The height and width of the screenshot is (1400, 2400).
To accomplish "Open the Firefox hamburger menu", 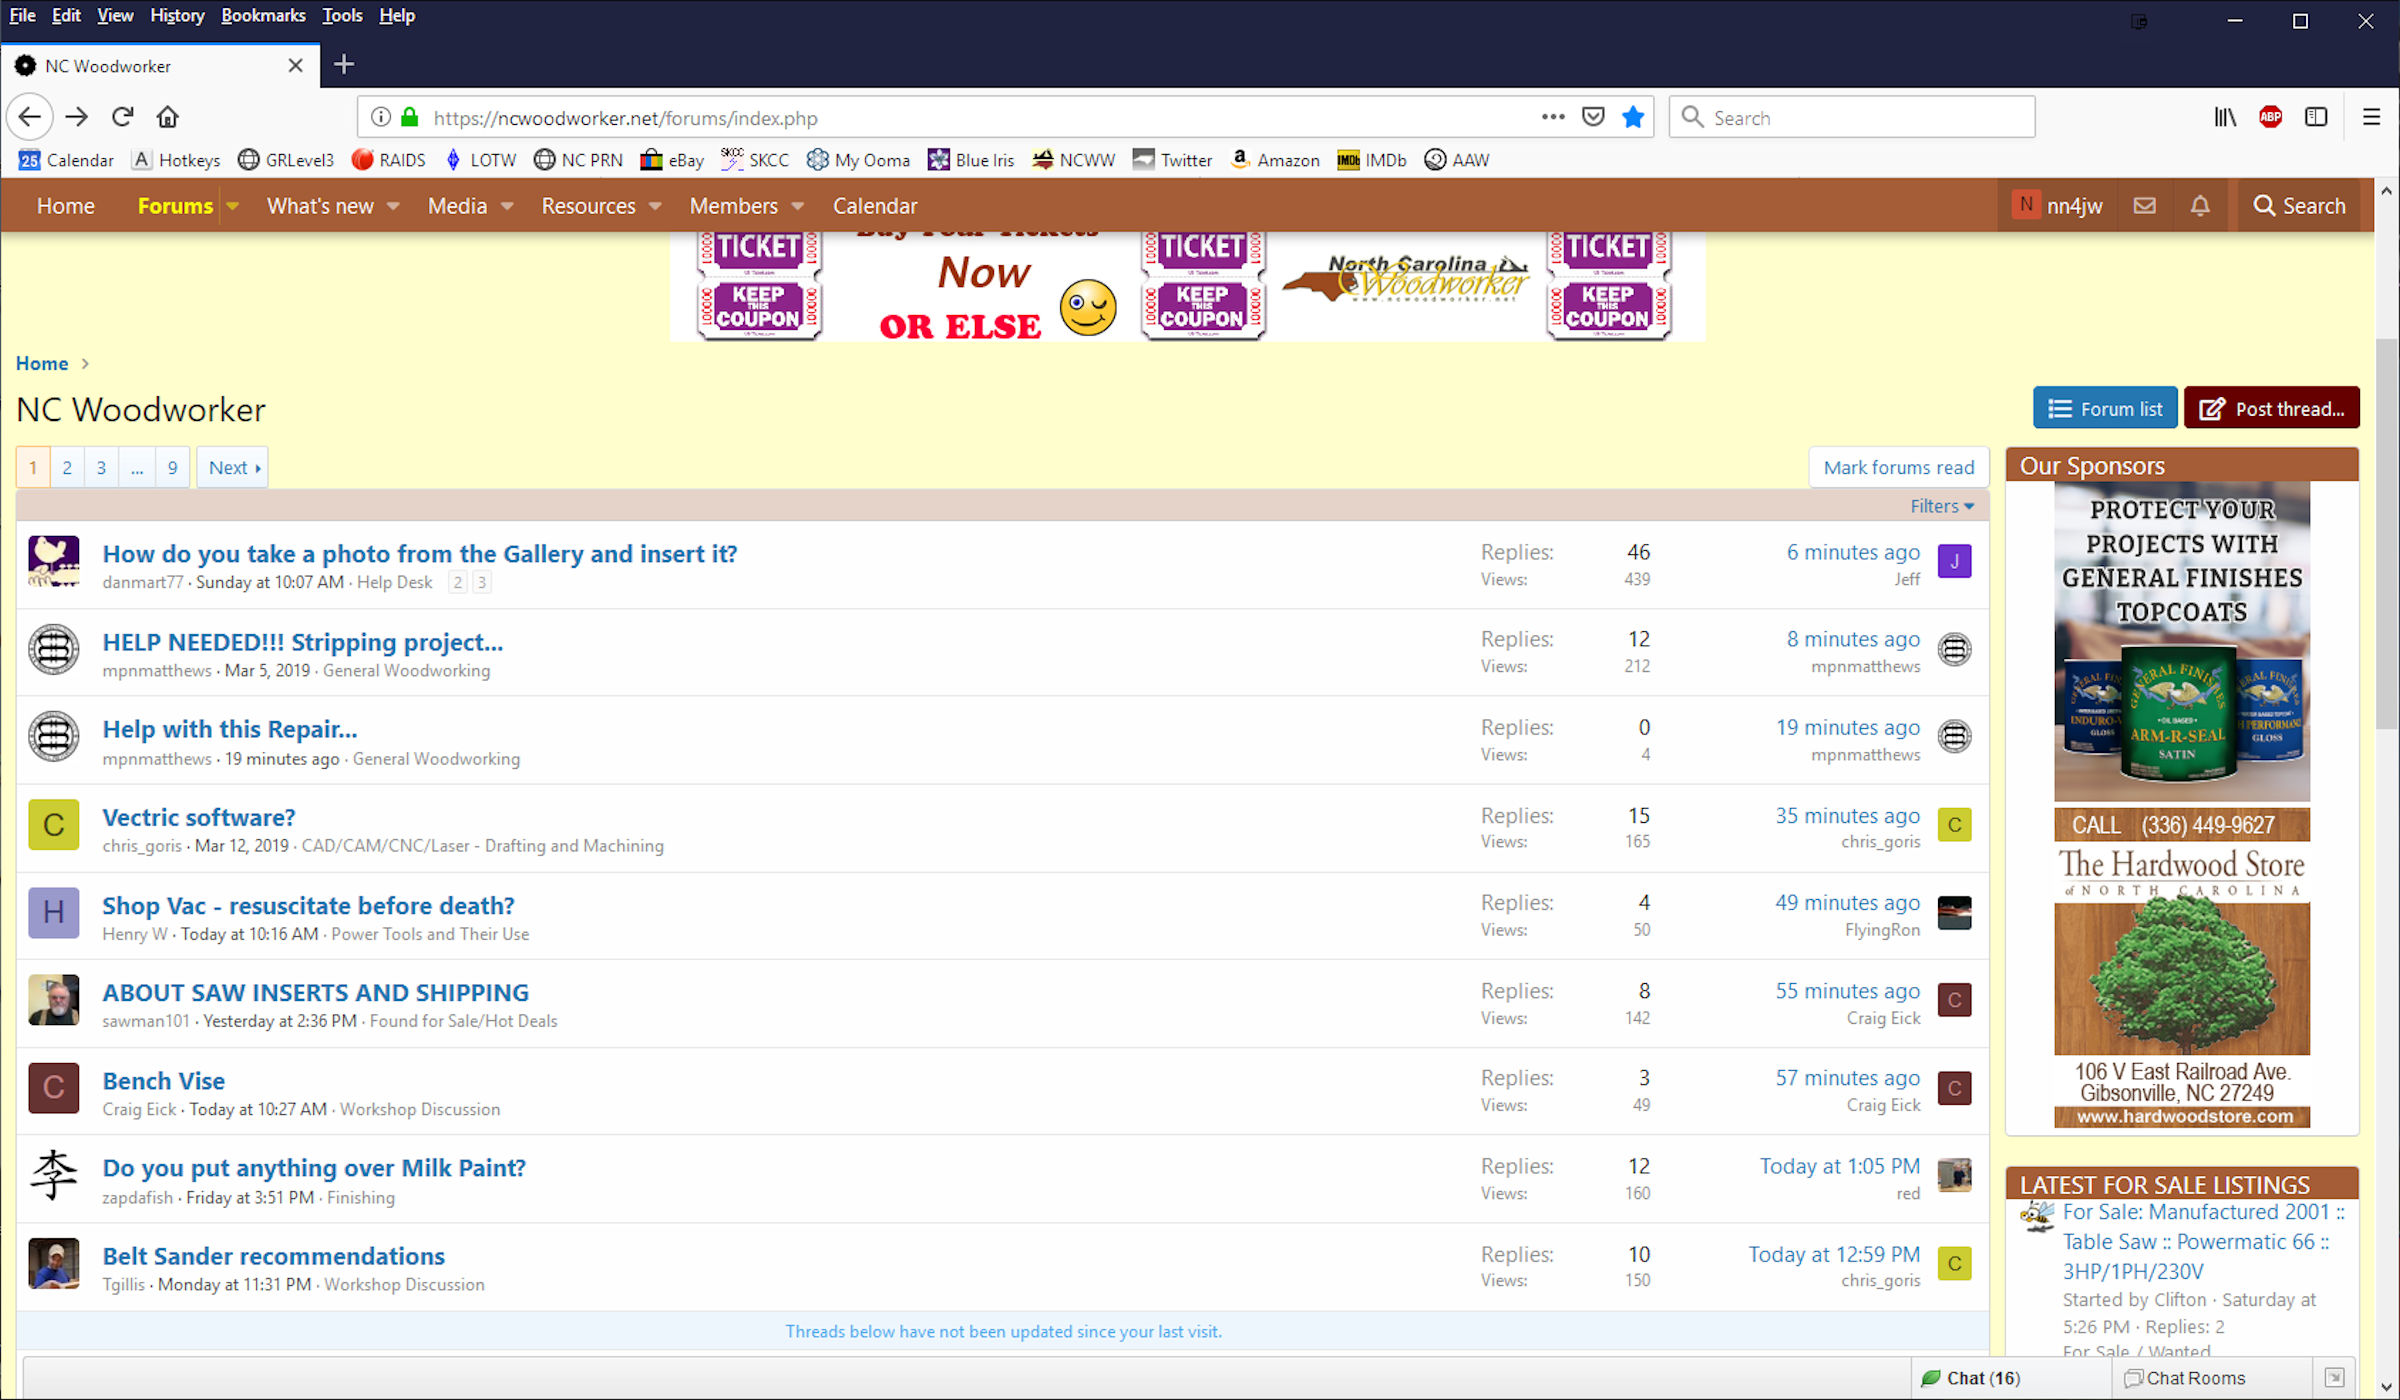I will 2371,117.
